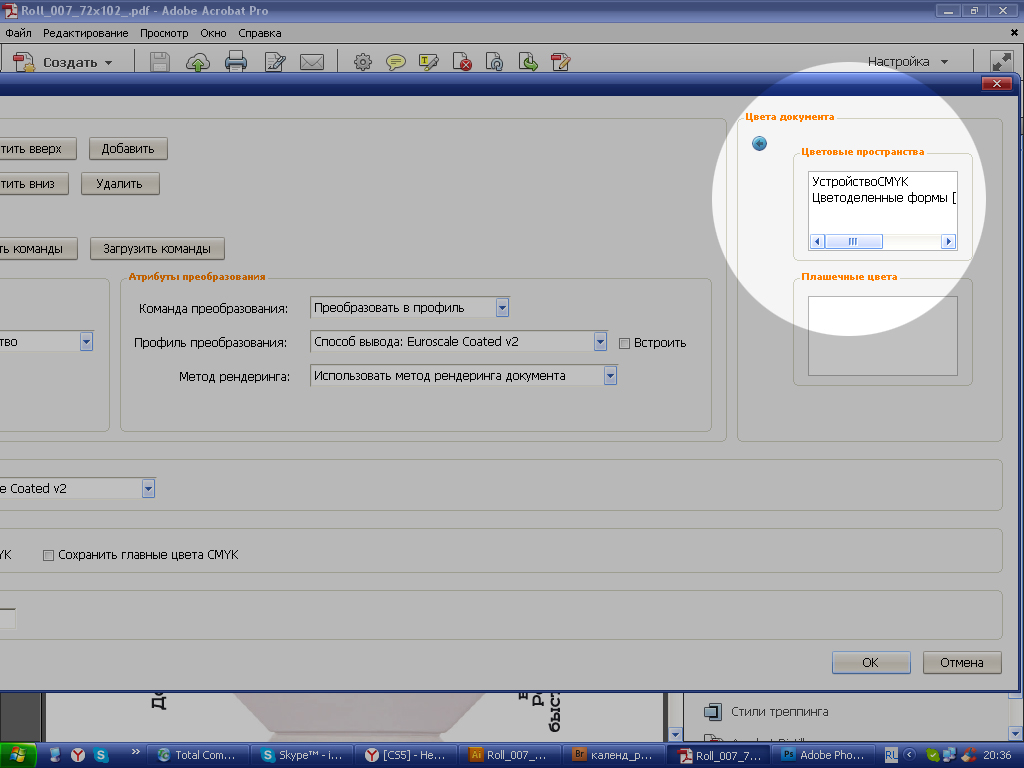Close the Acrobat document with menu bar X
1024x768 pixels.
[1014, 33]
